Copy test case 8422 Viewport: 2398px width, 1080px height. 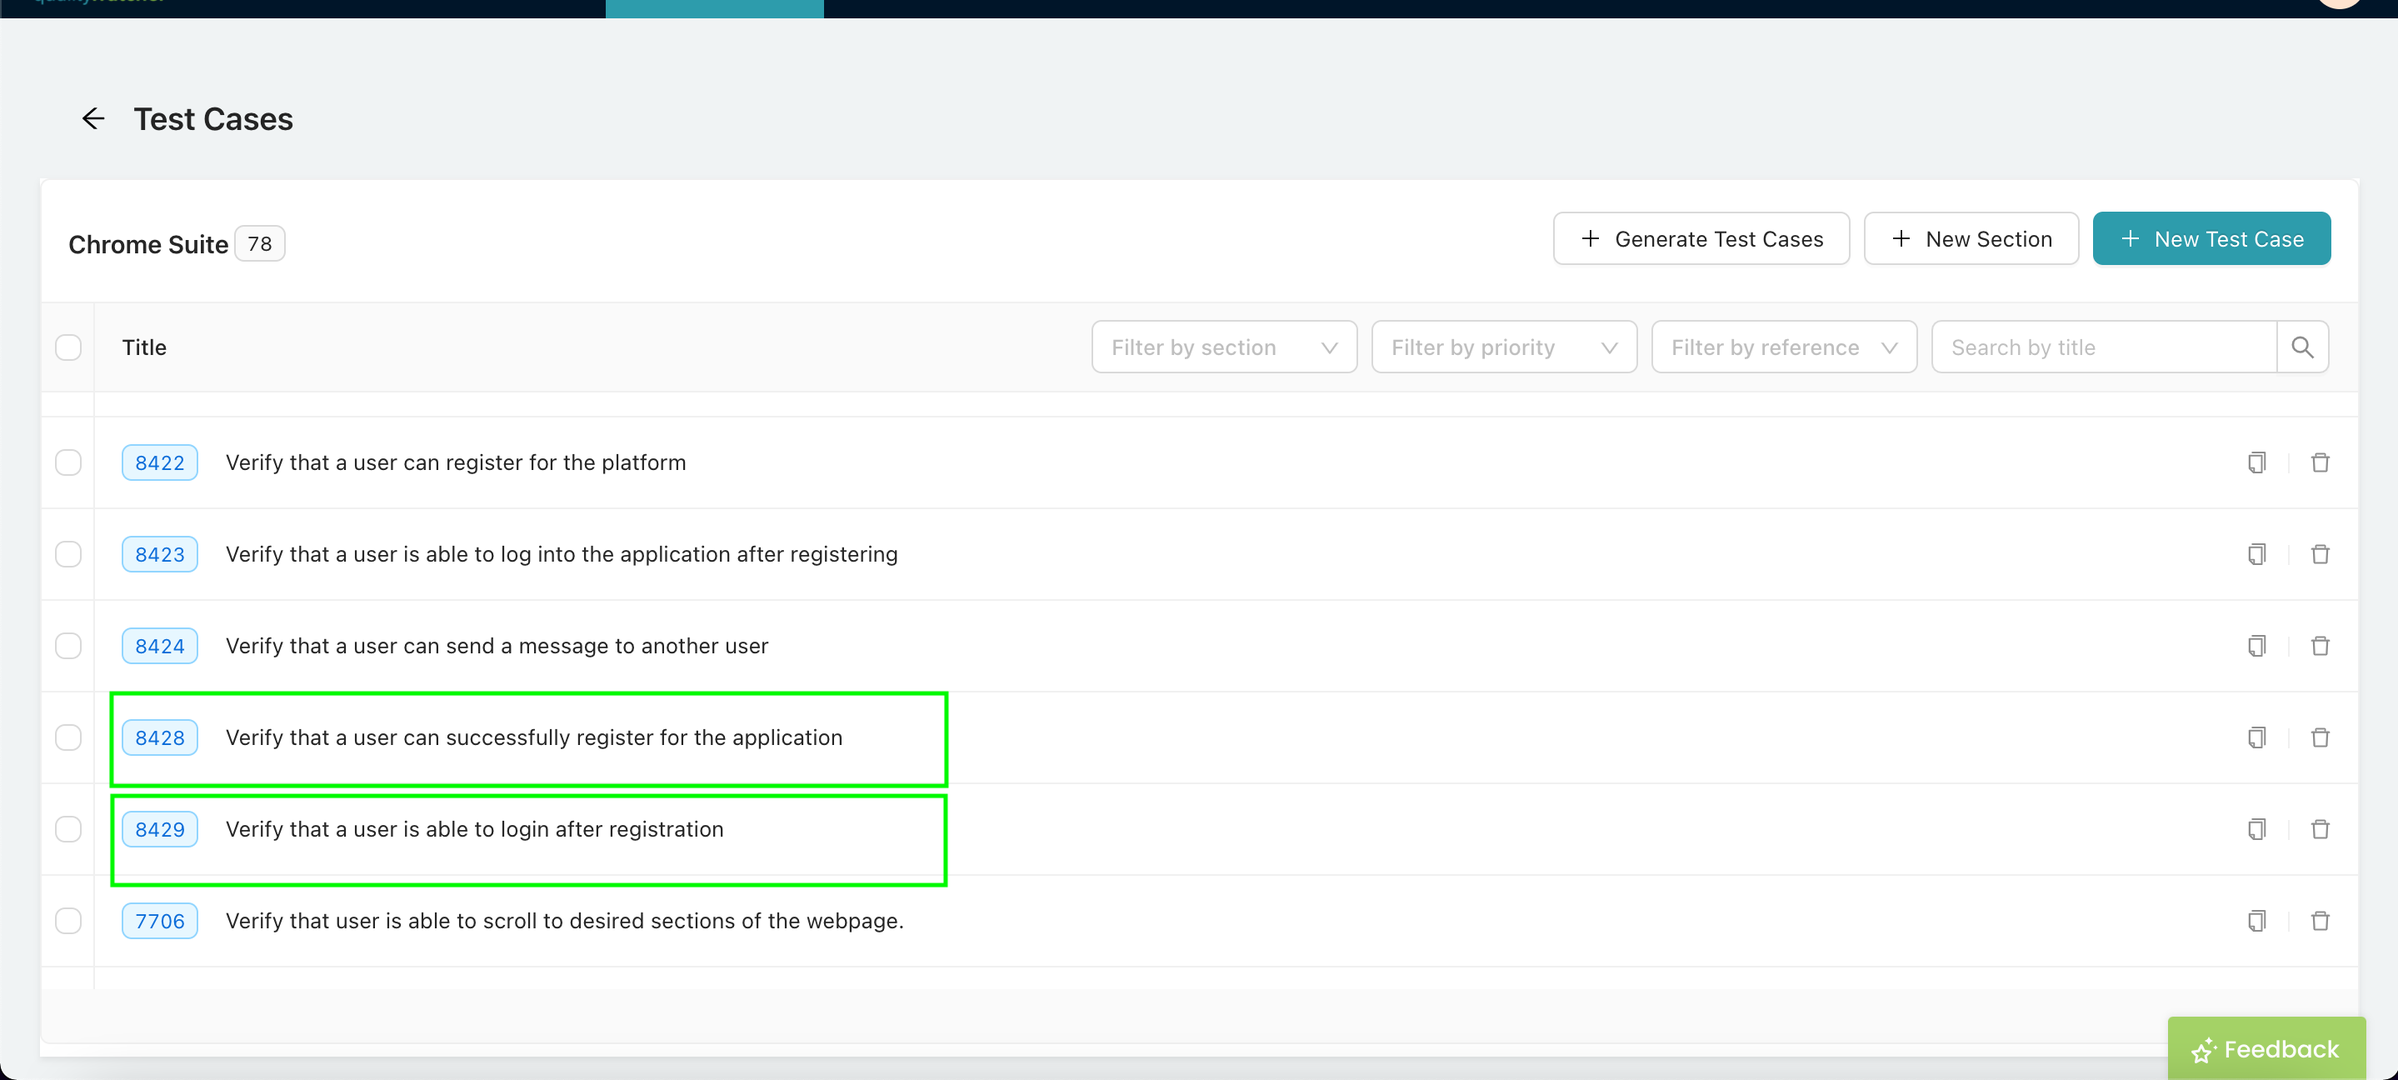(2256, 462)
